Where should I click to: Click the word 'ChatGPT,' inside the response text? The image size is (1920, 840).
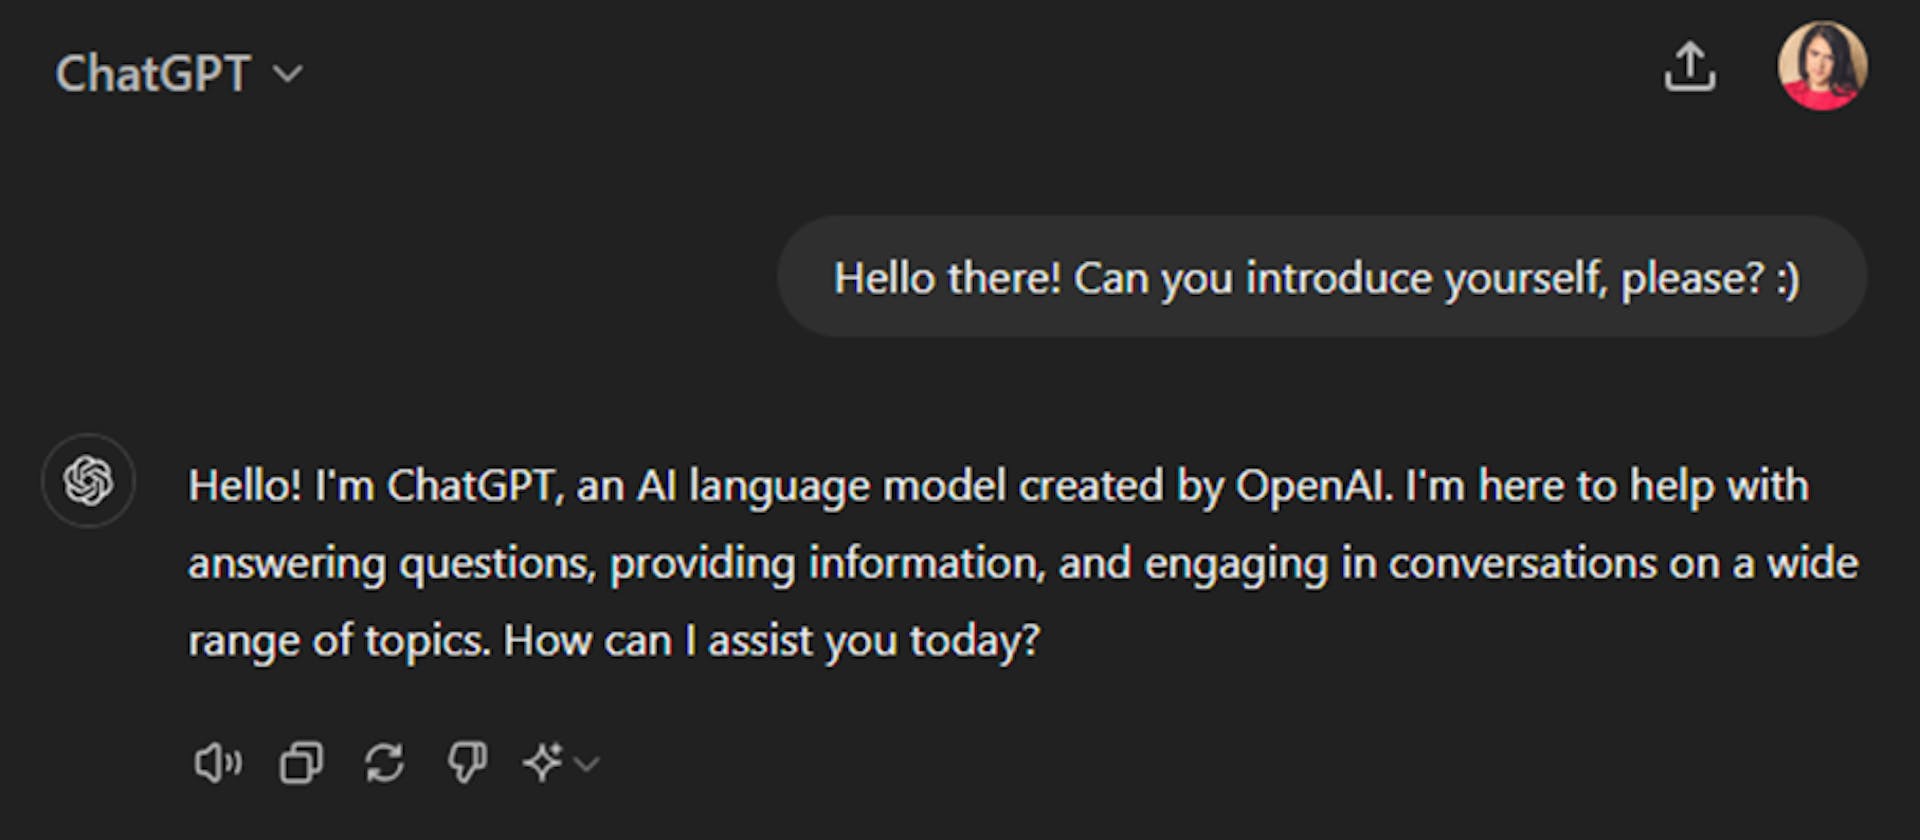475,486
